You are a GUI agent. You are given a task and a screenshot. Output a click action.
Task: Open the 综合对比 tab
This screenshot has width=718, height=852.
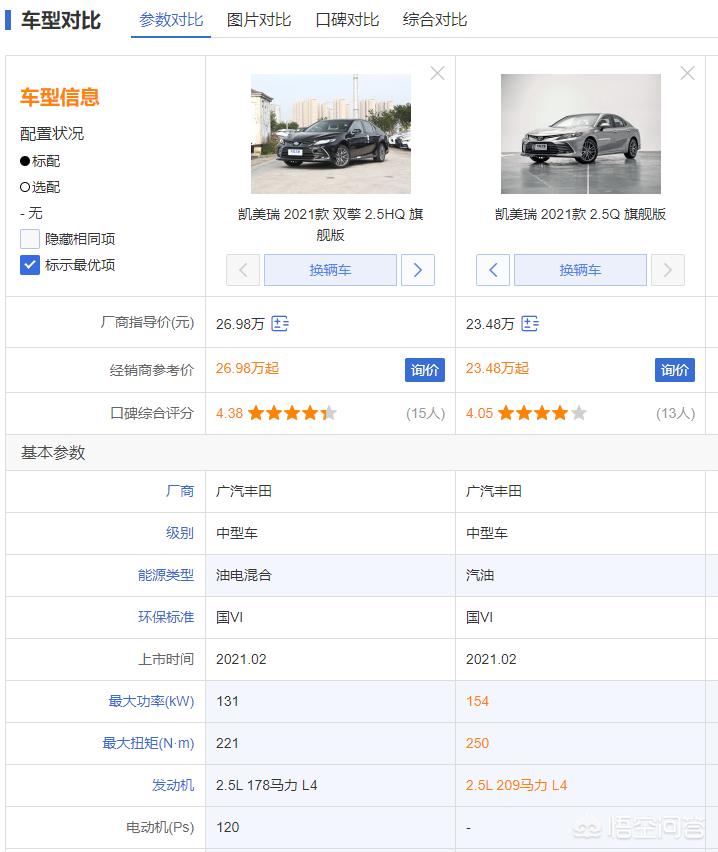pos(435,20)
